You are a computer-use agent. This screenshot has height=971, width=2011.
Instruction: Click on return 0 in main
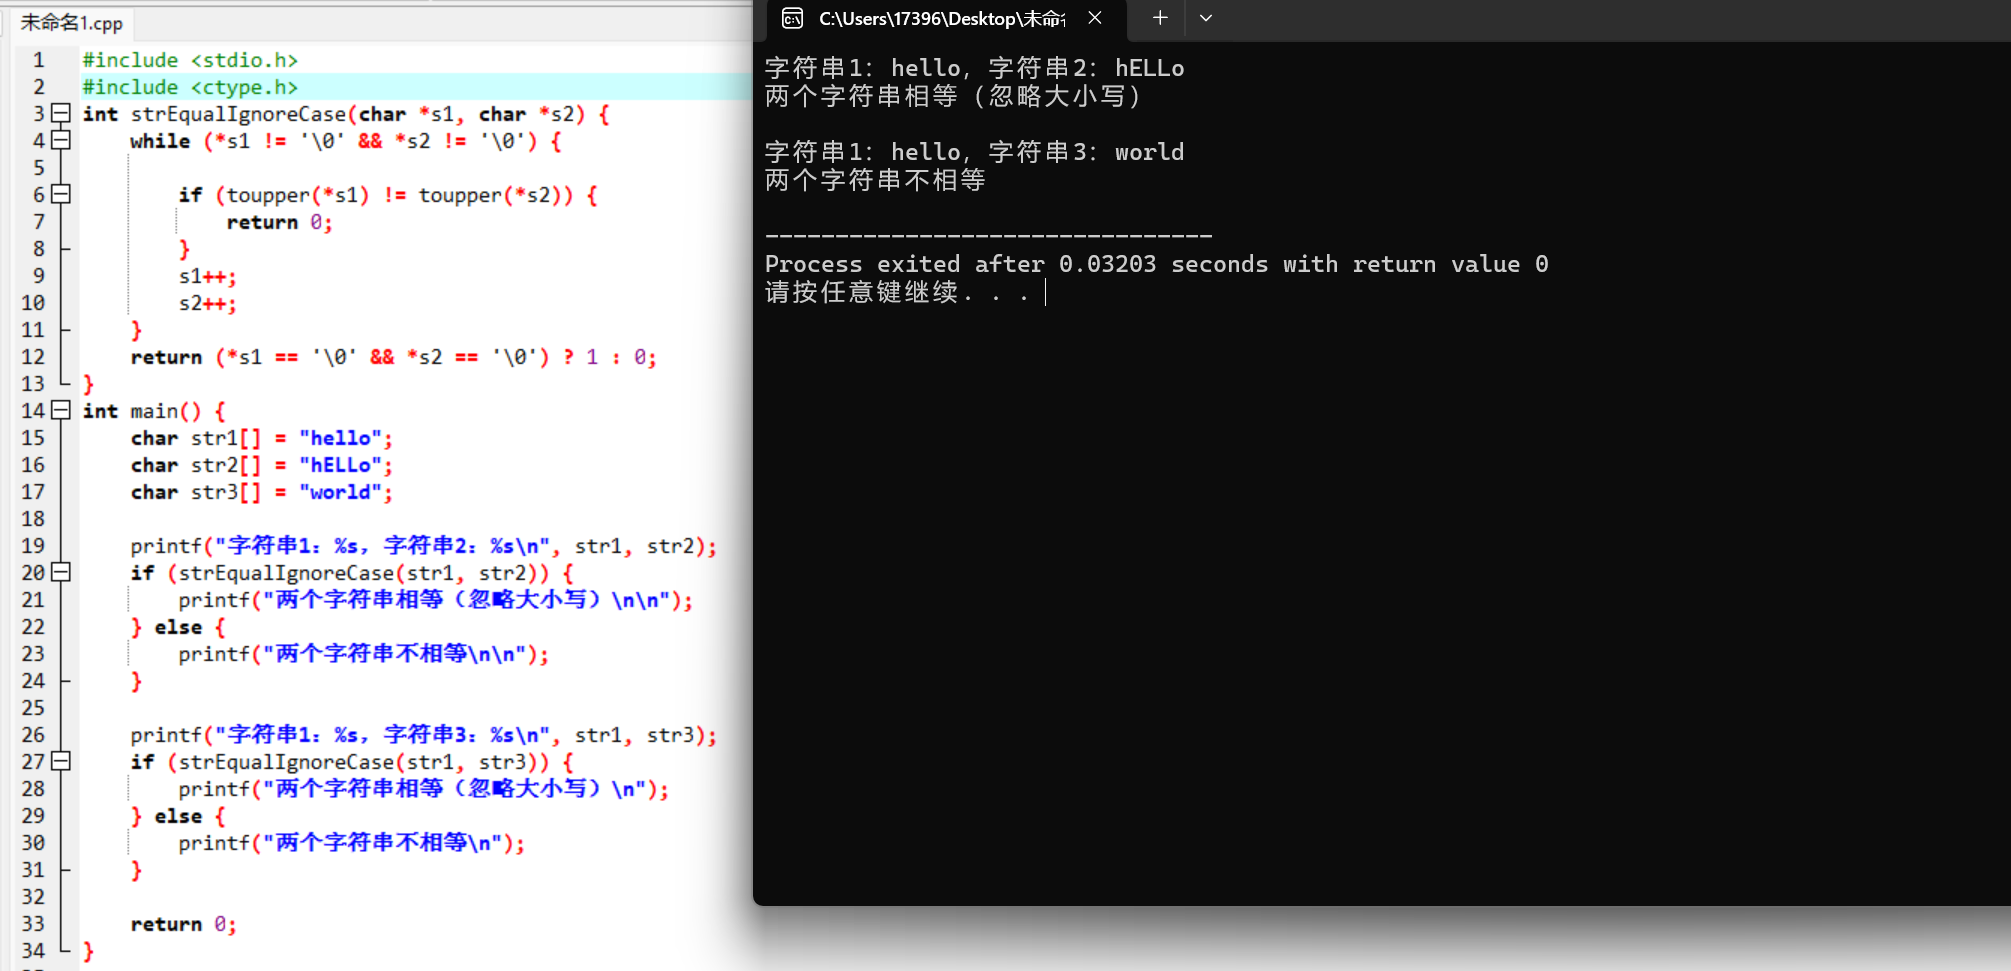[x=183, y=924]
